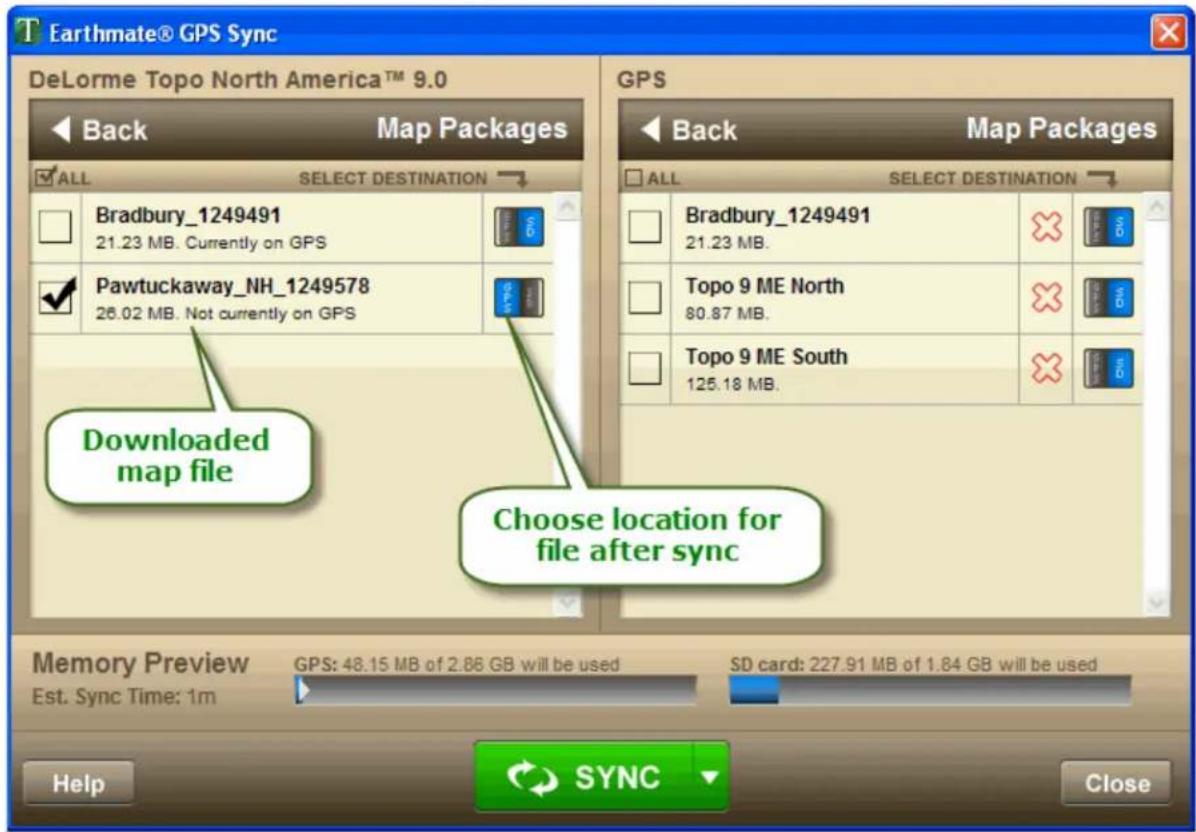Click '125.18 MB.' size text
The image size is (1196, 832).
tap(732, 384)
